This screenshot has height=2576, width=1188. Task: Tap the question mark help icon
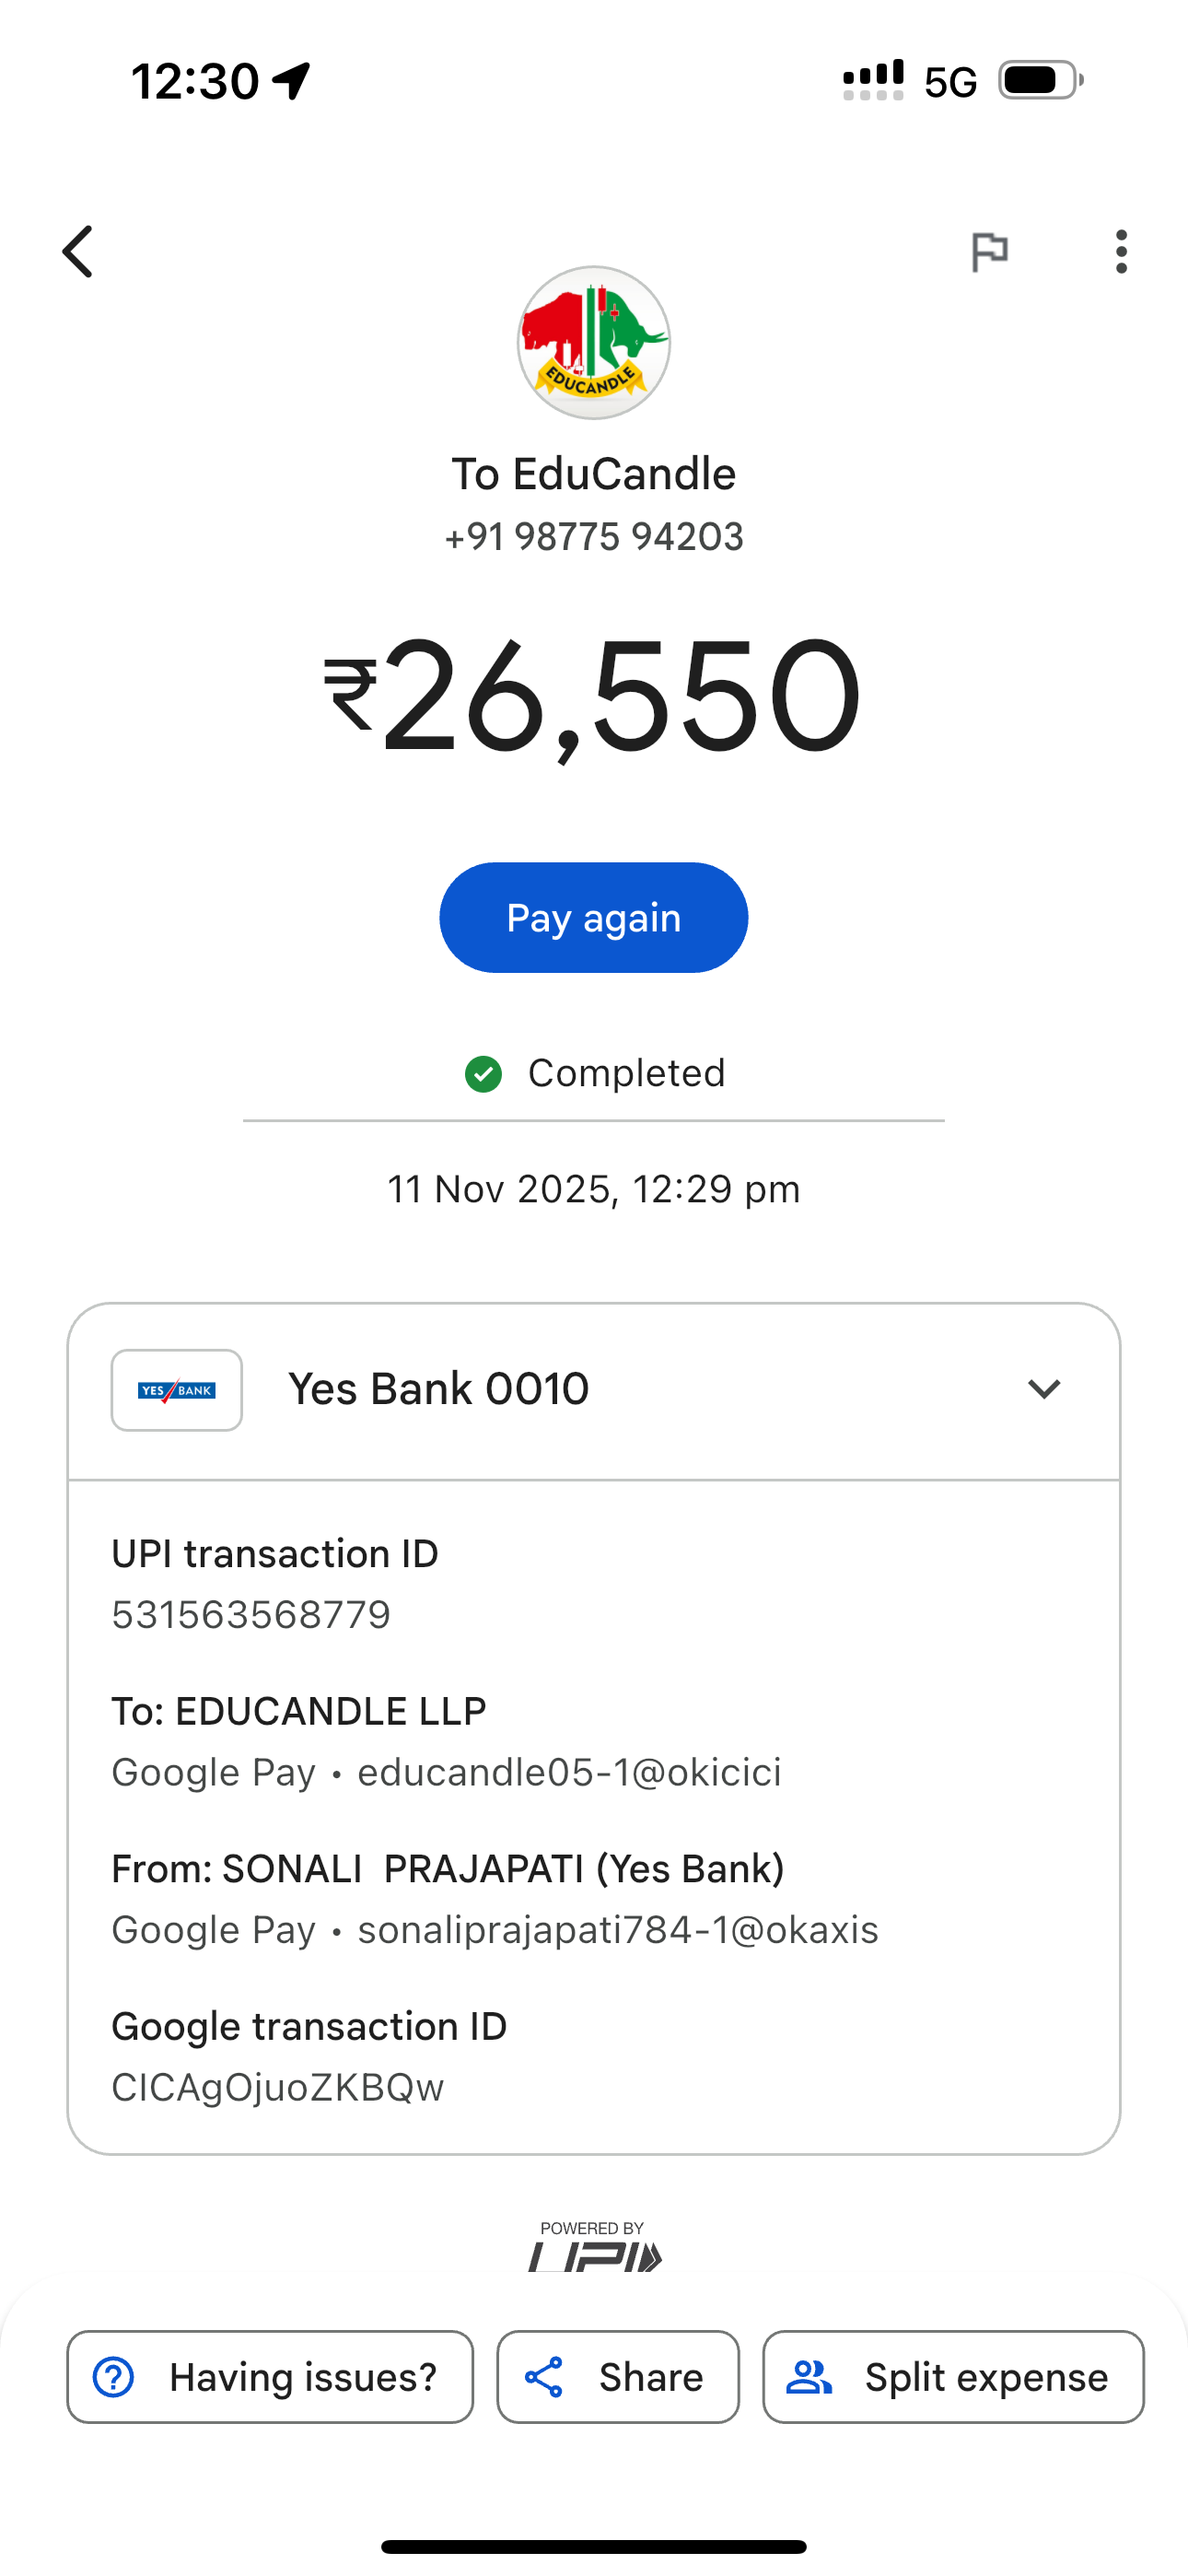click(x=114, y=2377)
